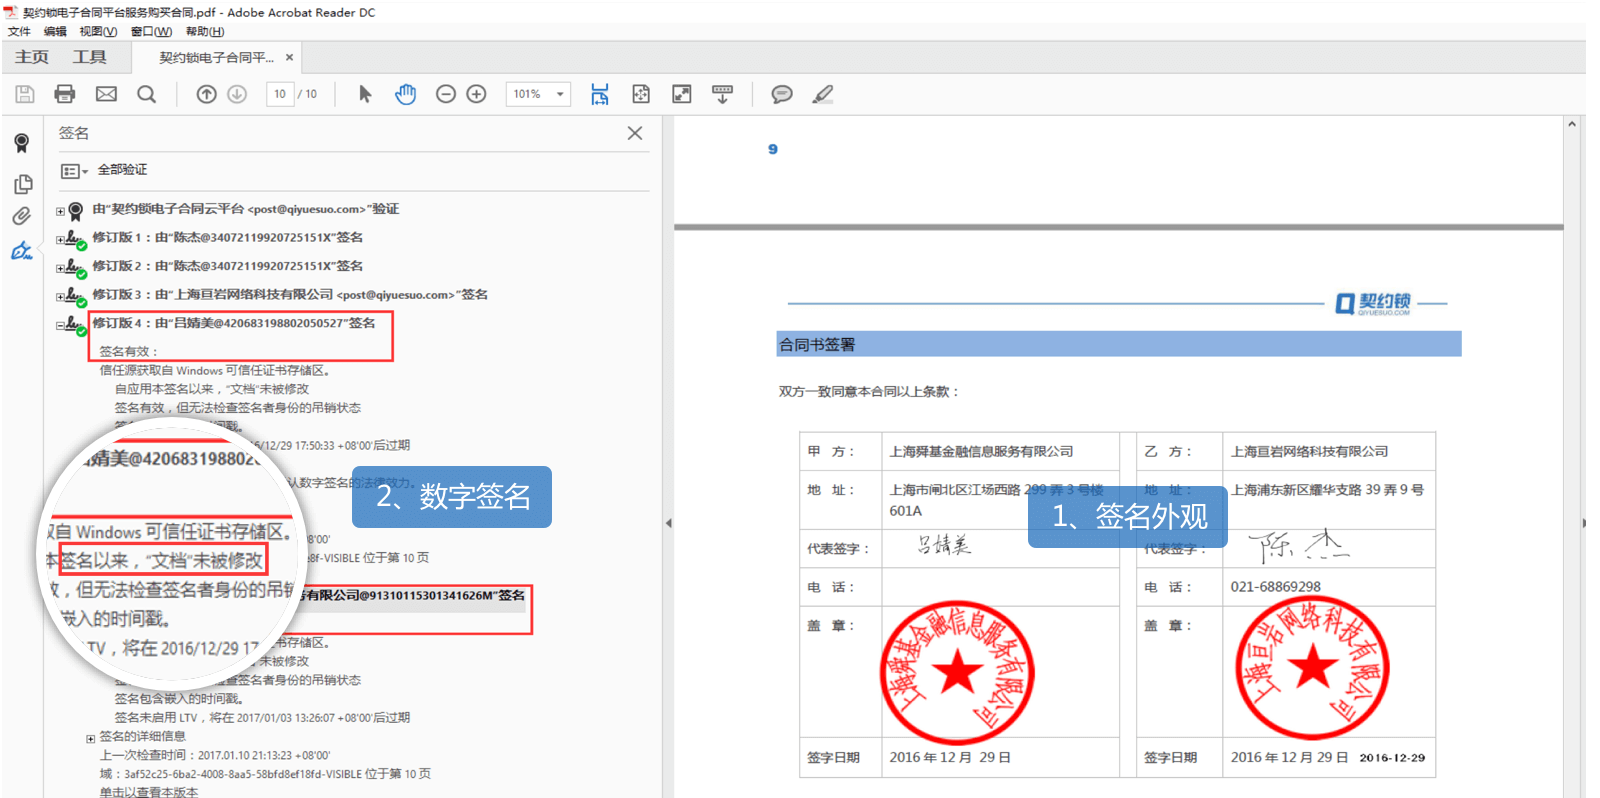Zoom in with the plus icon

click(477, 94)
